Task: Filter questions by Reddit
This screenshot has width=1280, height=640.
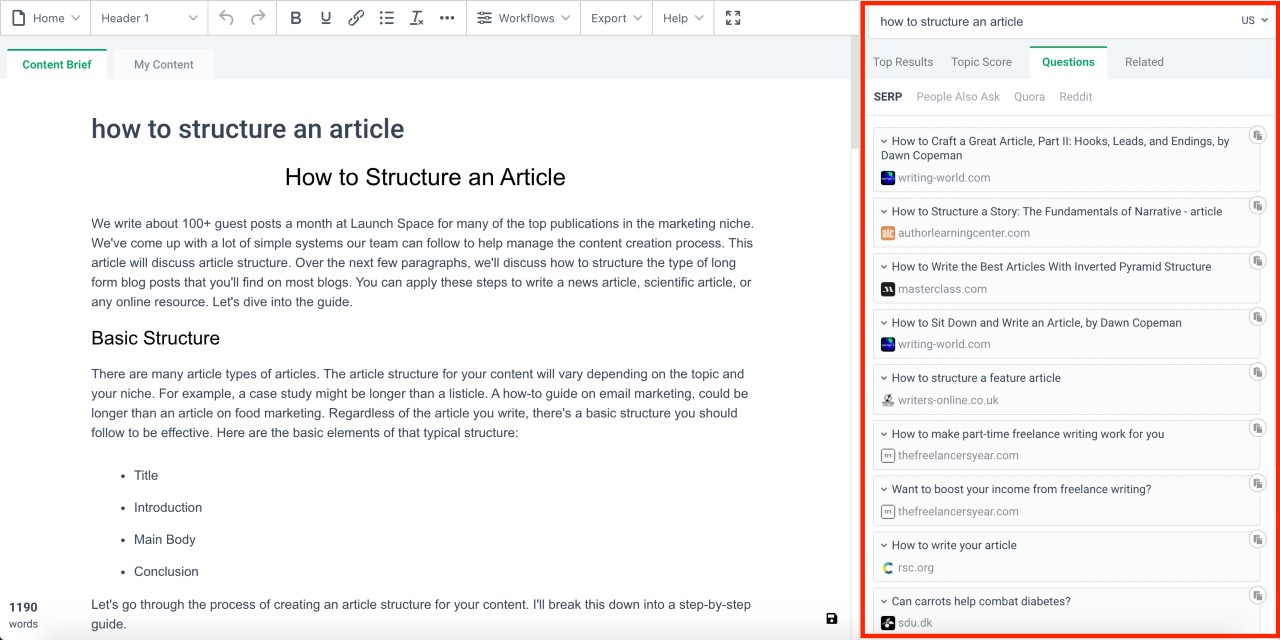Action: [x=1075, y=96]
